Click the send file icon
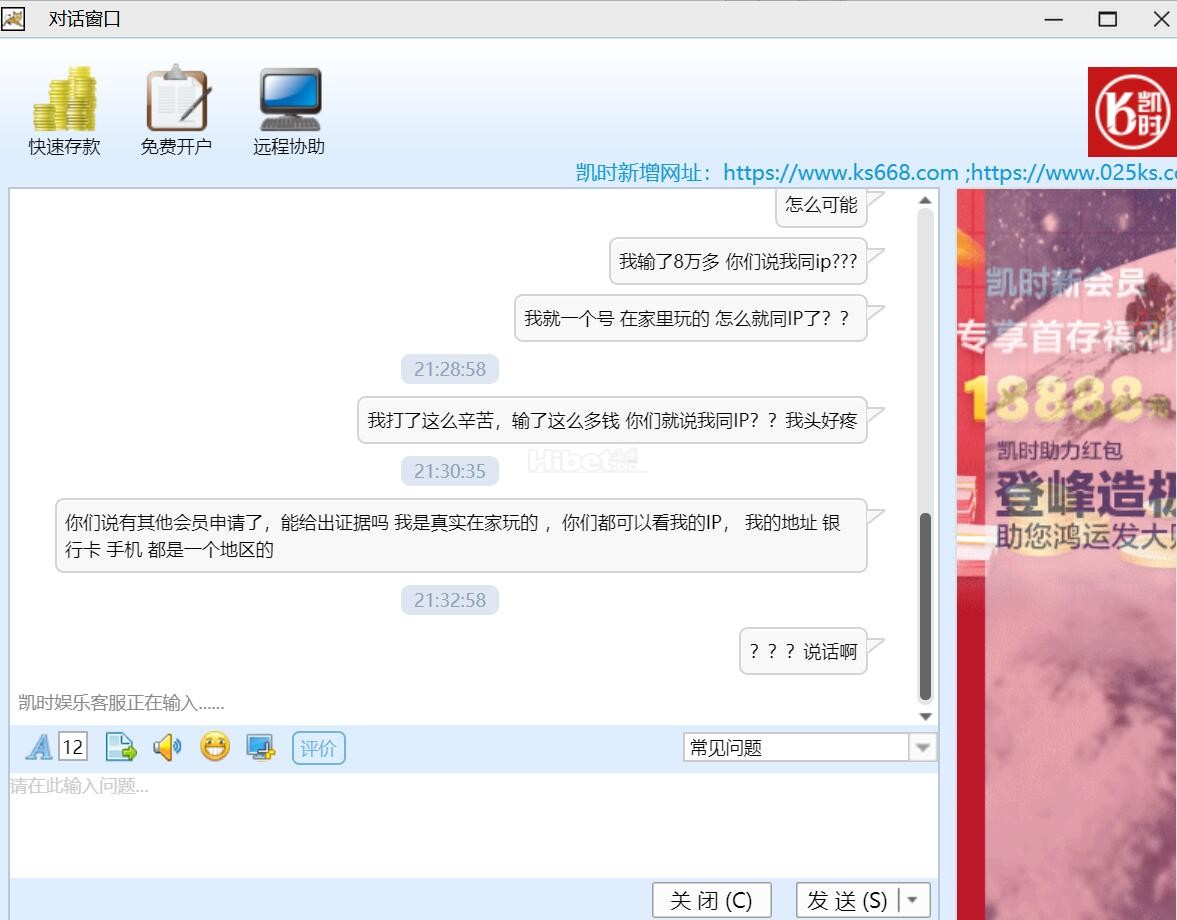Viewport: 1177px width, 920px height. pos(120,747)
